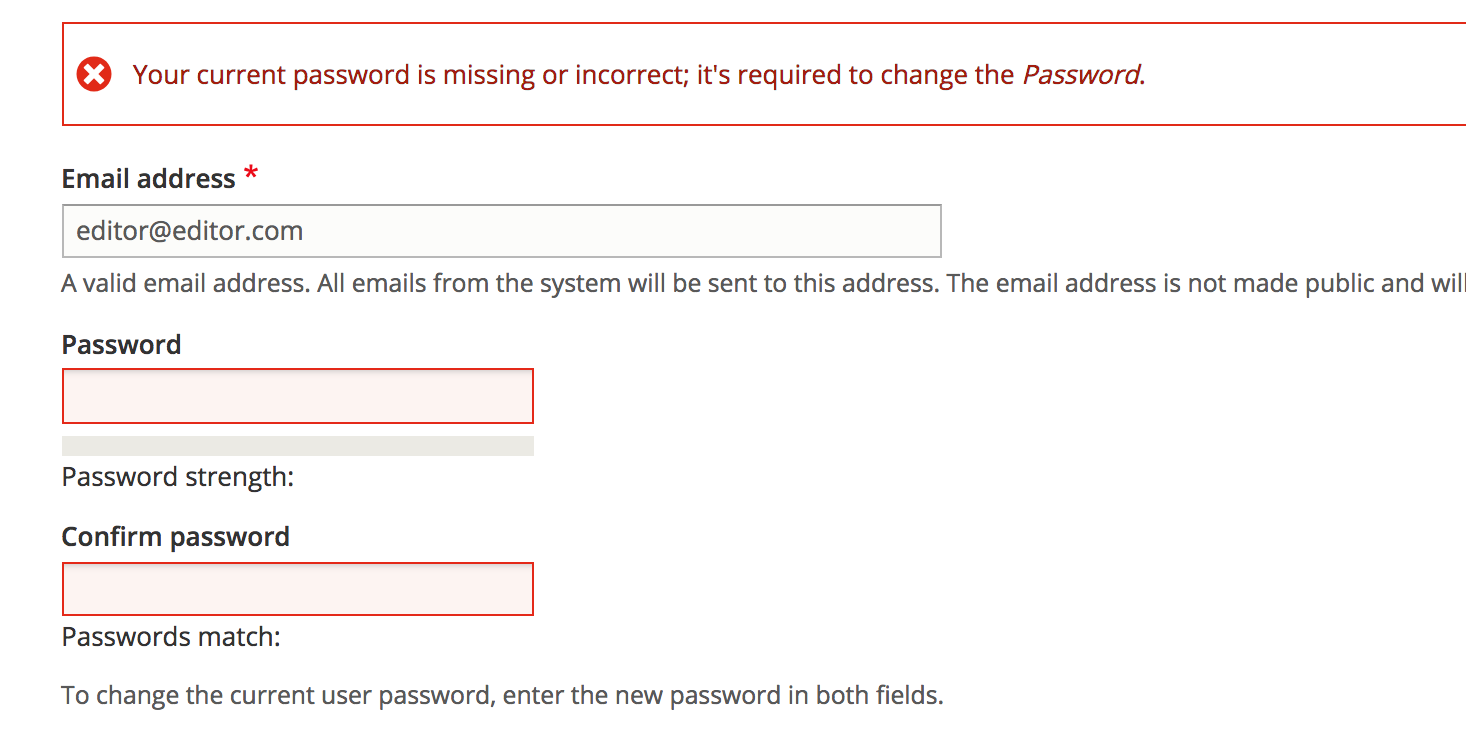Click the "Passwords match:" text
The image size is (1466, 730).
coord(171,636)
